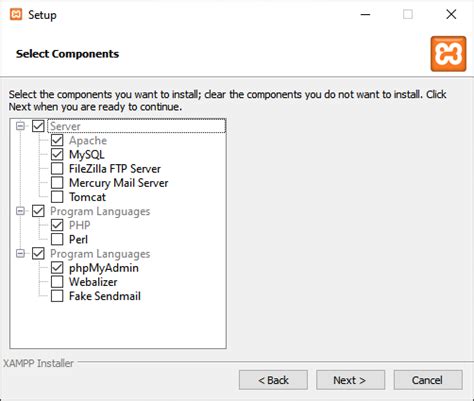Check the Perl component
Screen dimensions: 474x401
point(57,239)
